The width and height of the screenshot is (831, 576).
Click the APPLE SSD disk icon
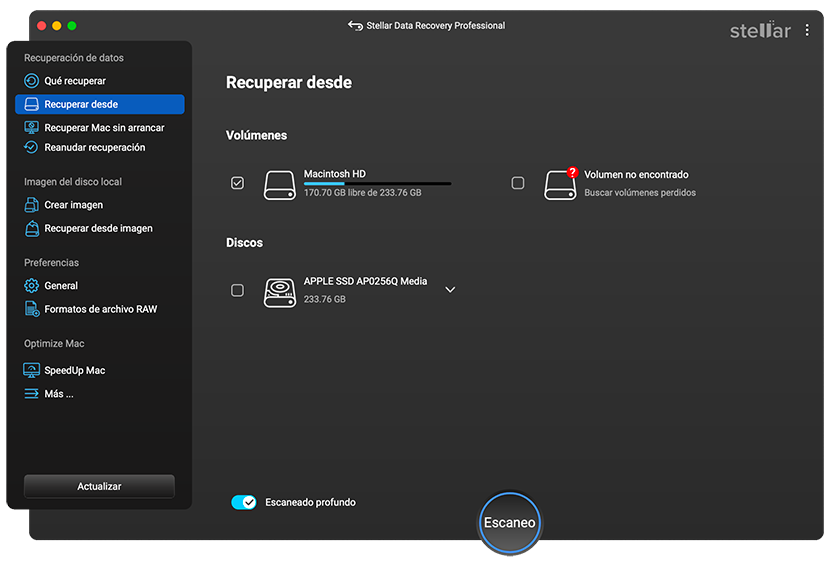click(x=280, y=293)
